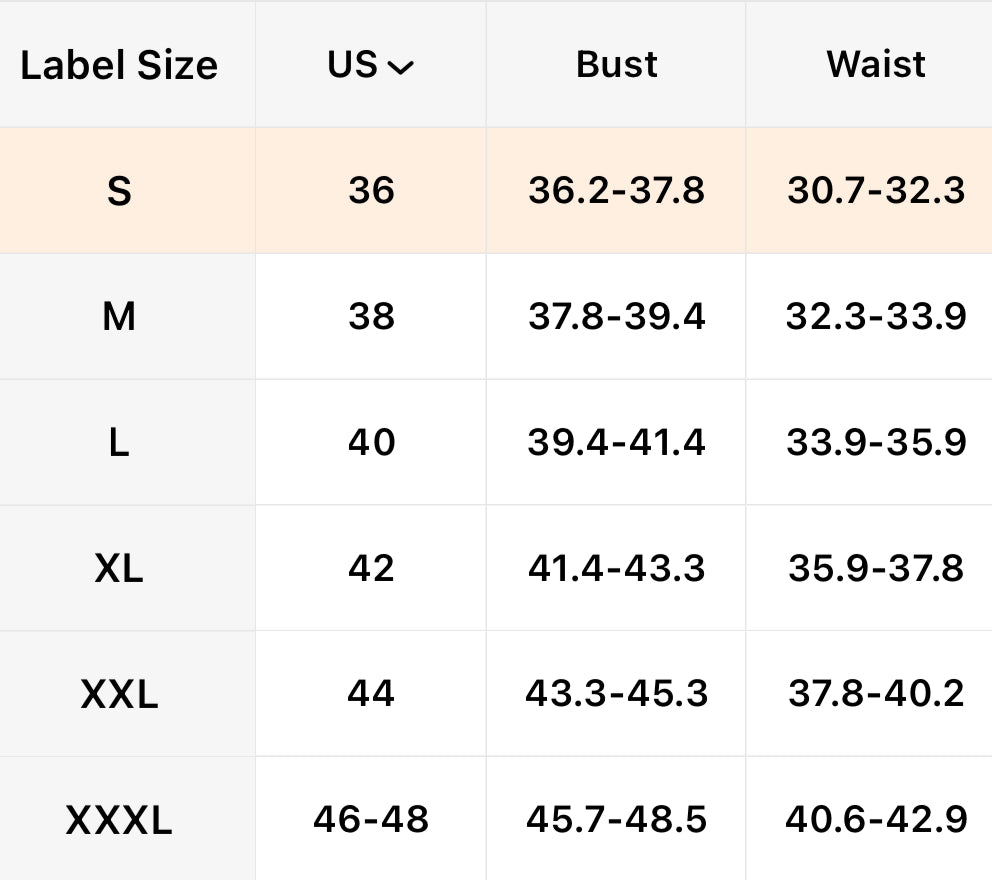Click US size 42 cell
The image size is (992, 880).
(x=371, y=568)
